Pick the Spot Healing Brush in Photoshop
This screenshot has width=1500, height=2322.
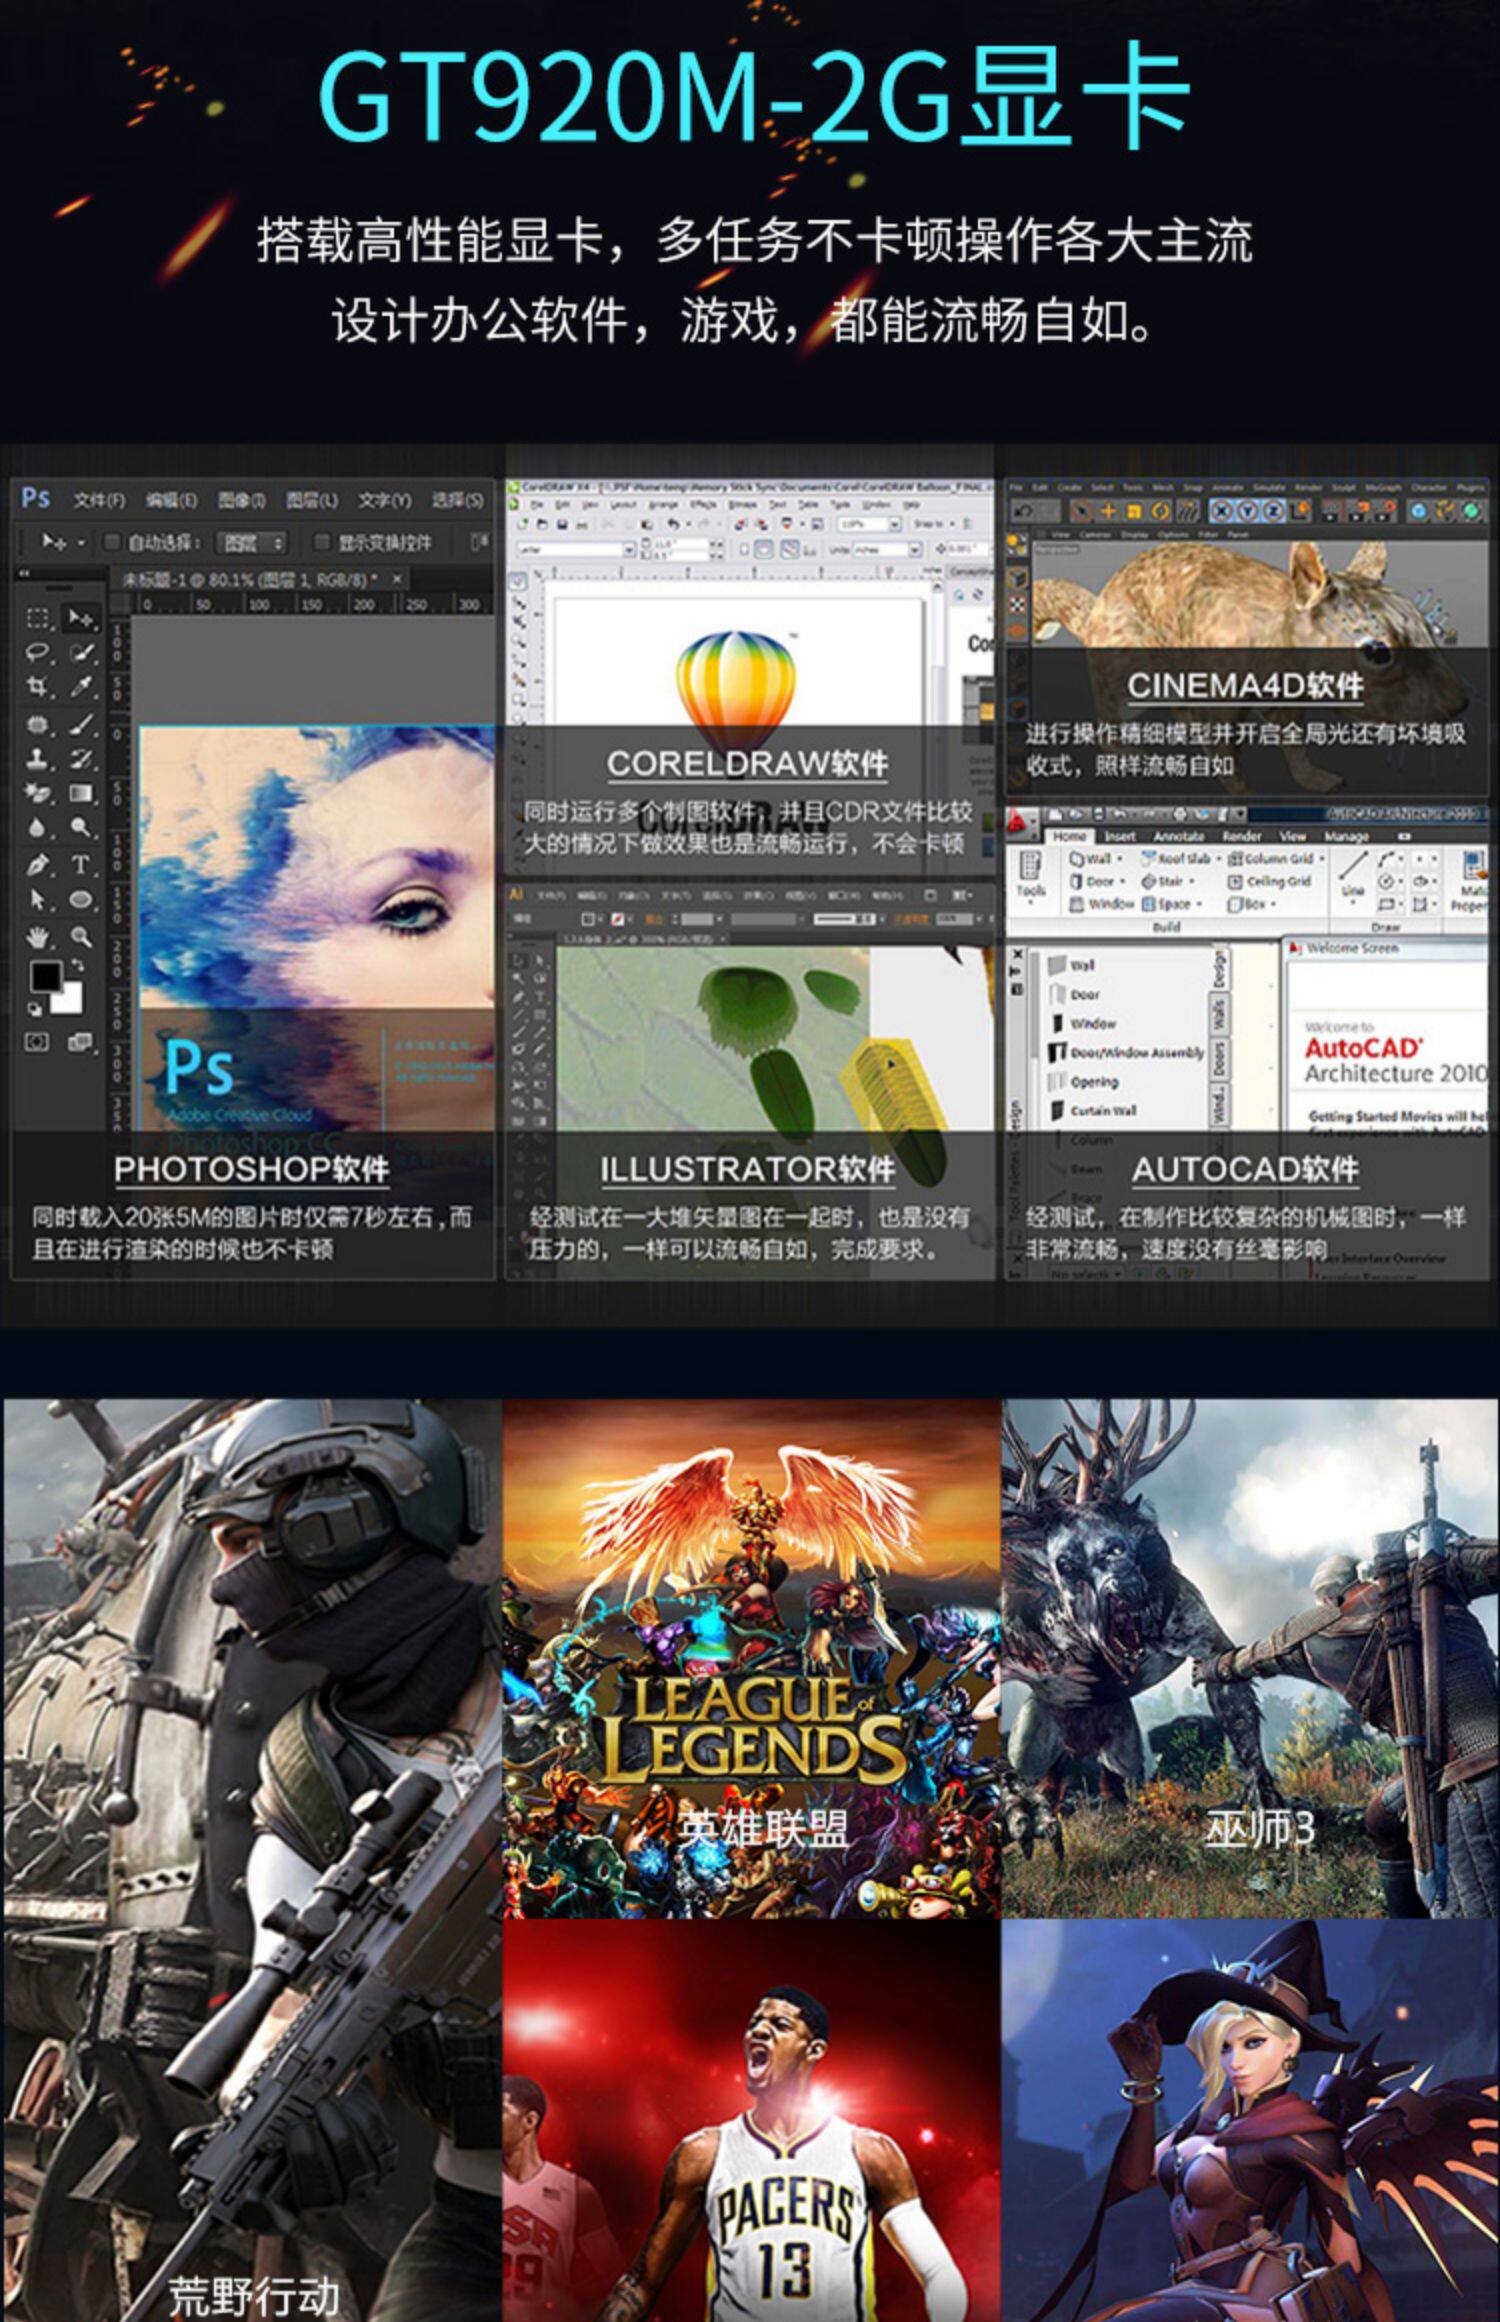coord(38,724)
